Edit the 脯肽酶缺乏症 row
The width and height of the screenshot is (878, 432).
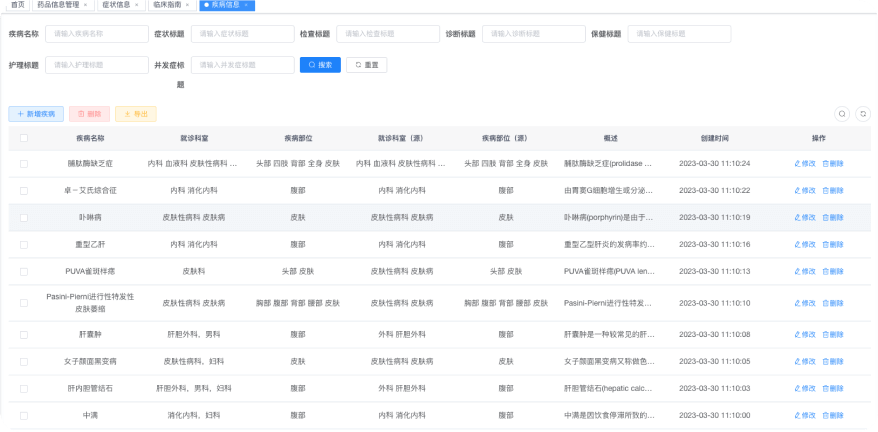805,164
